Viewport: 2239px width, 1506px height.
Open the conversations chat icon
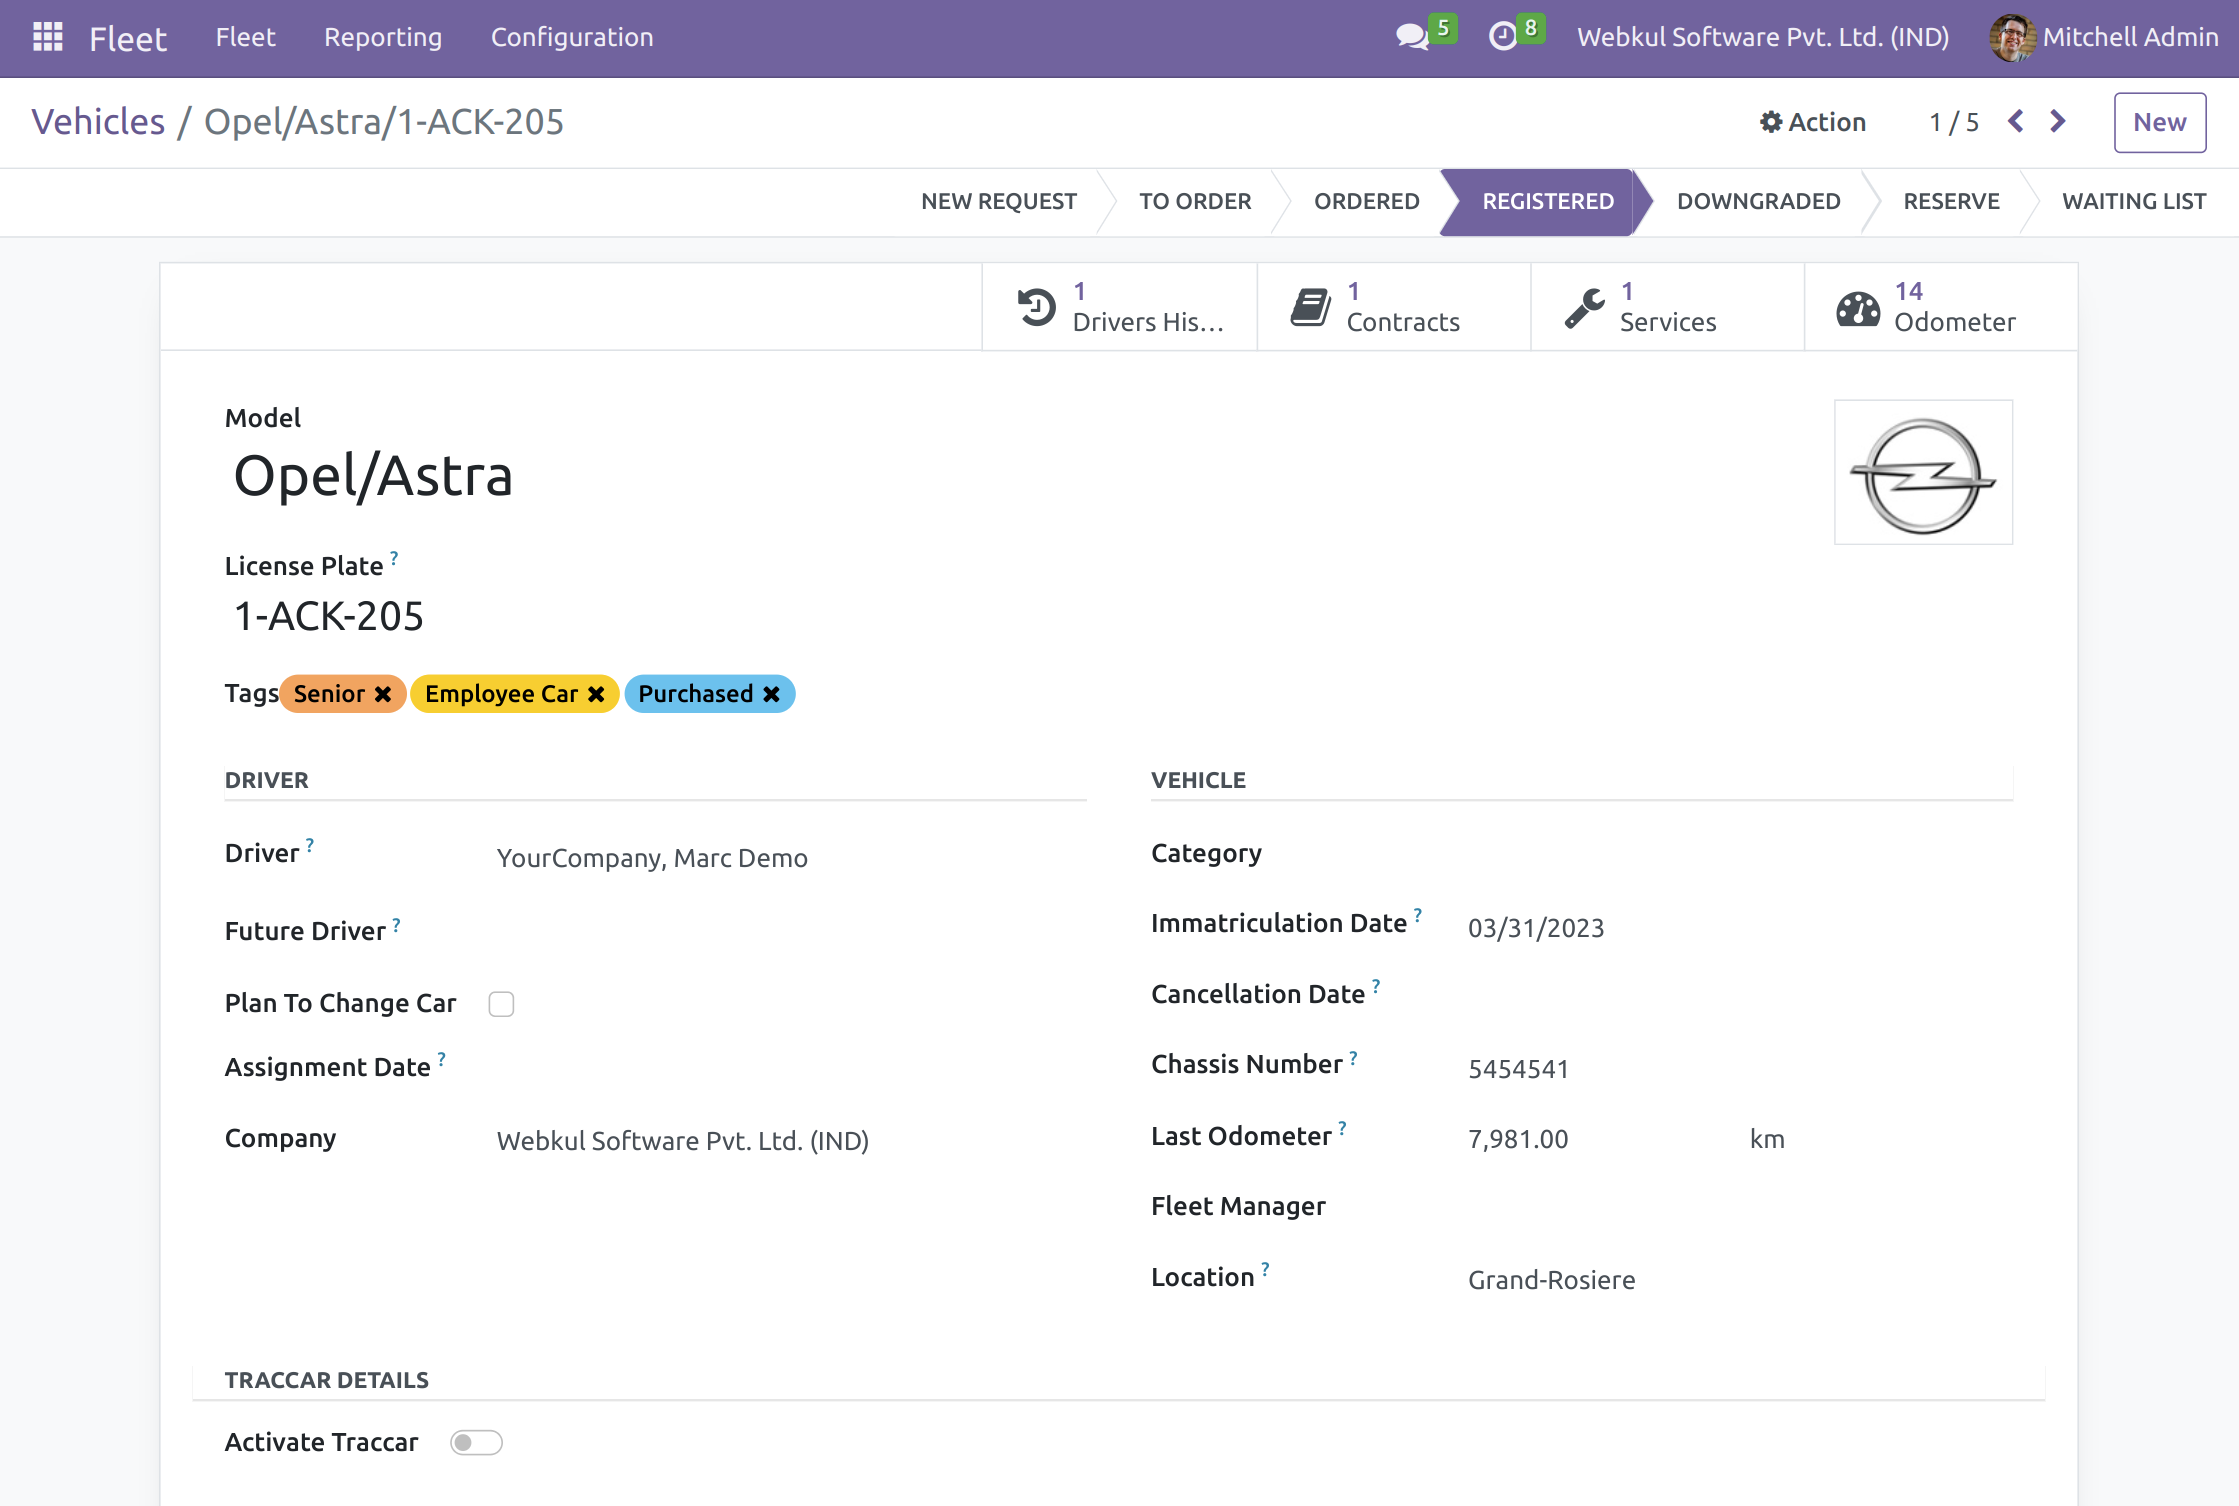point(1411,37)
